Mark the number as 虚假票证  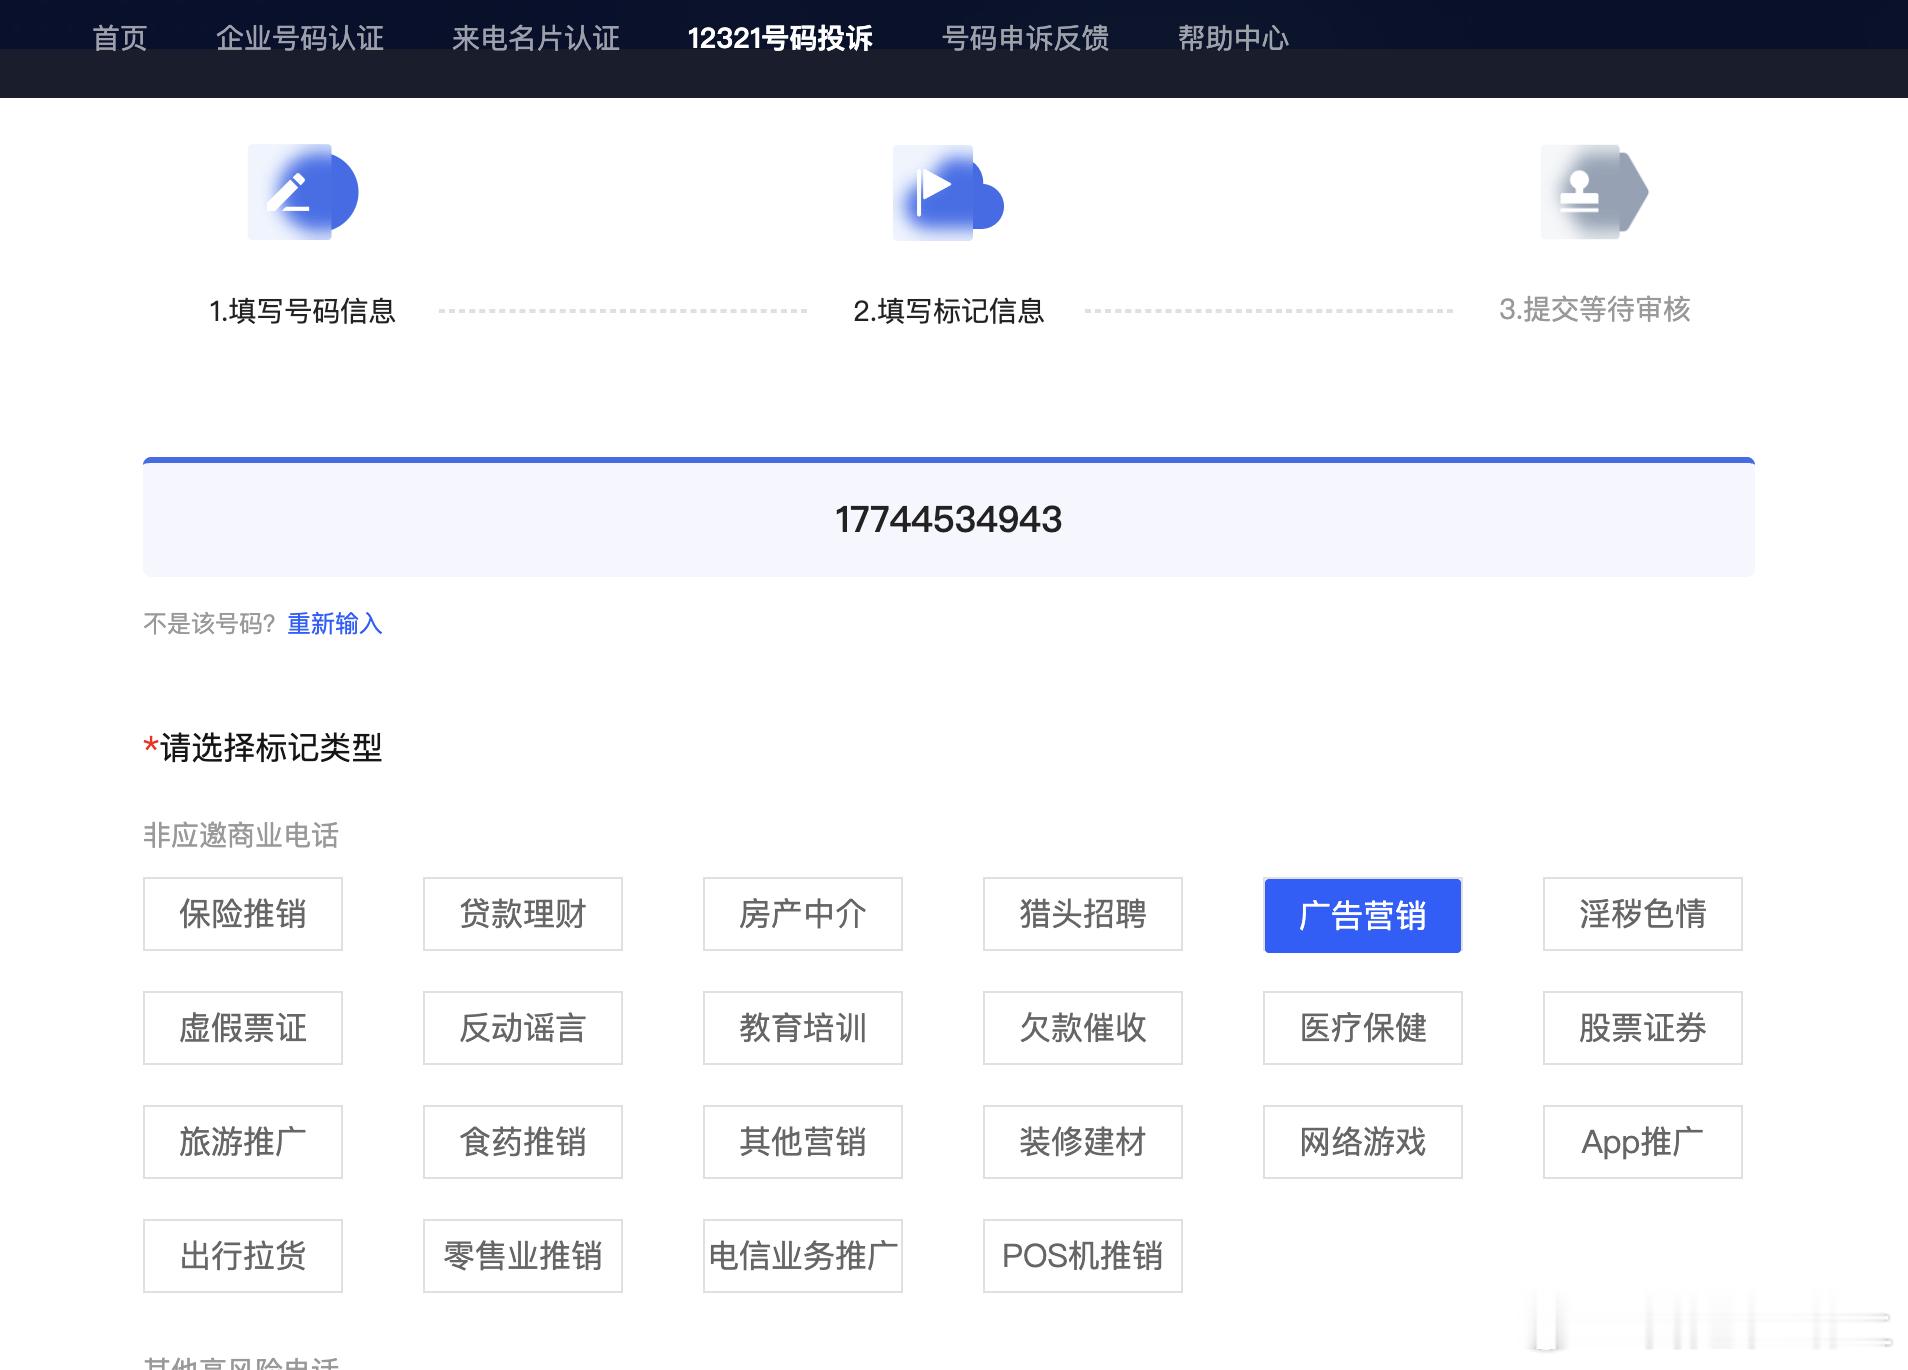[243, 1028]
